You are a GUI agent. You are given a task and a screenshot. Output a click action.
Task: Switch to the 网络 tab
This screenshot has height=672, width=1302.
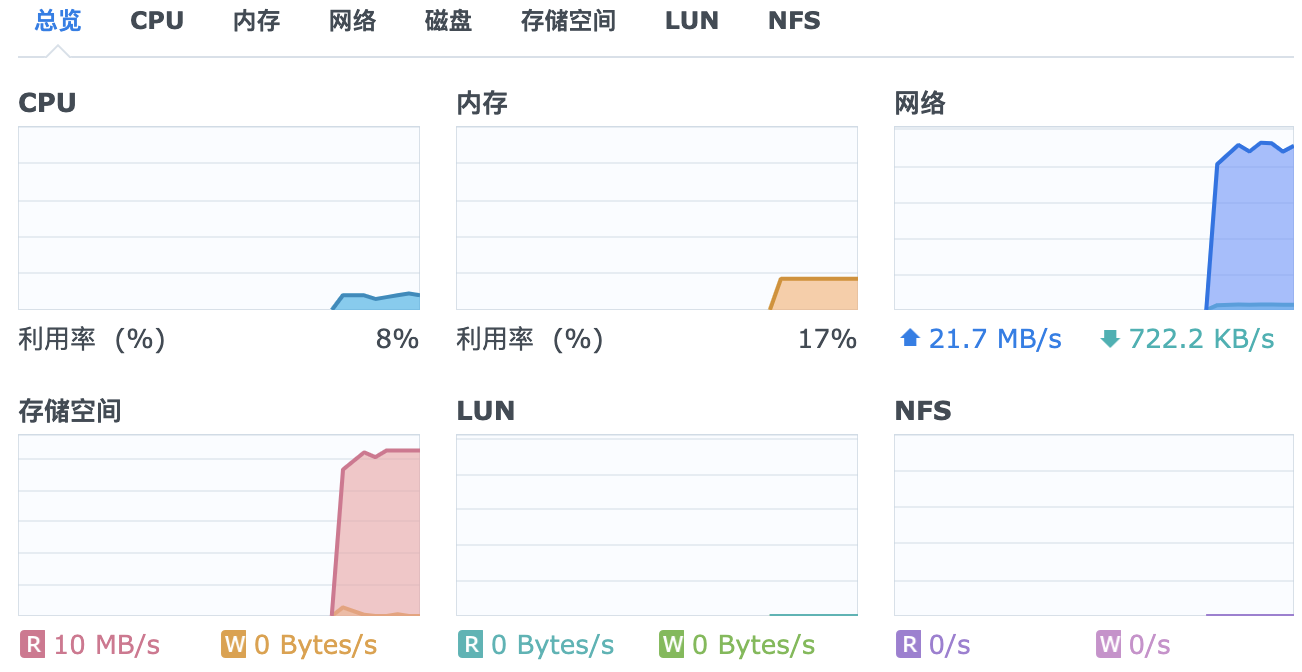351,20
